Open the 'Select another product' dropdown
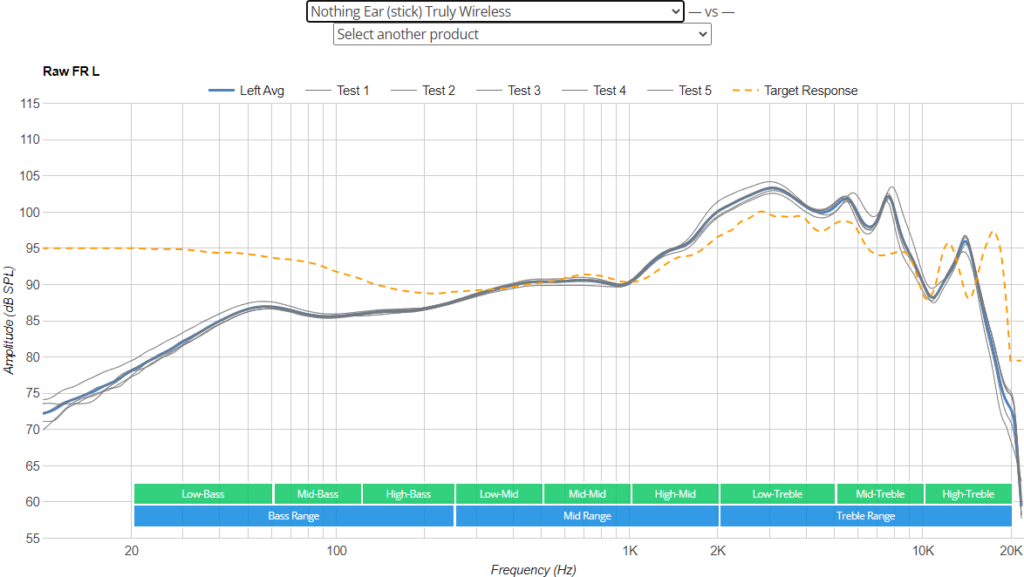 [522, 35]
